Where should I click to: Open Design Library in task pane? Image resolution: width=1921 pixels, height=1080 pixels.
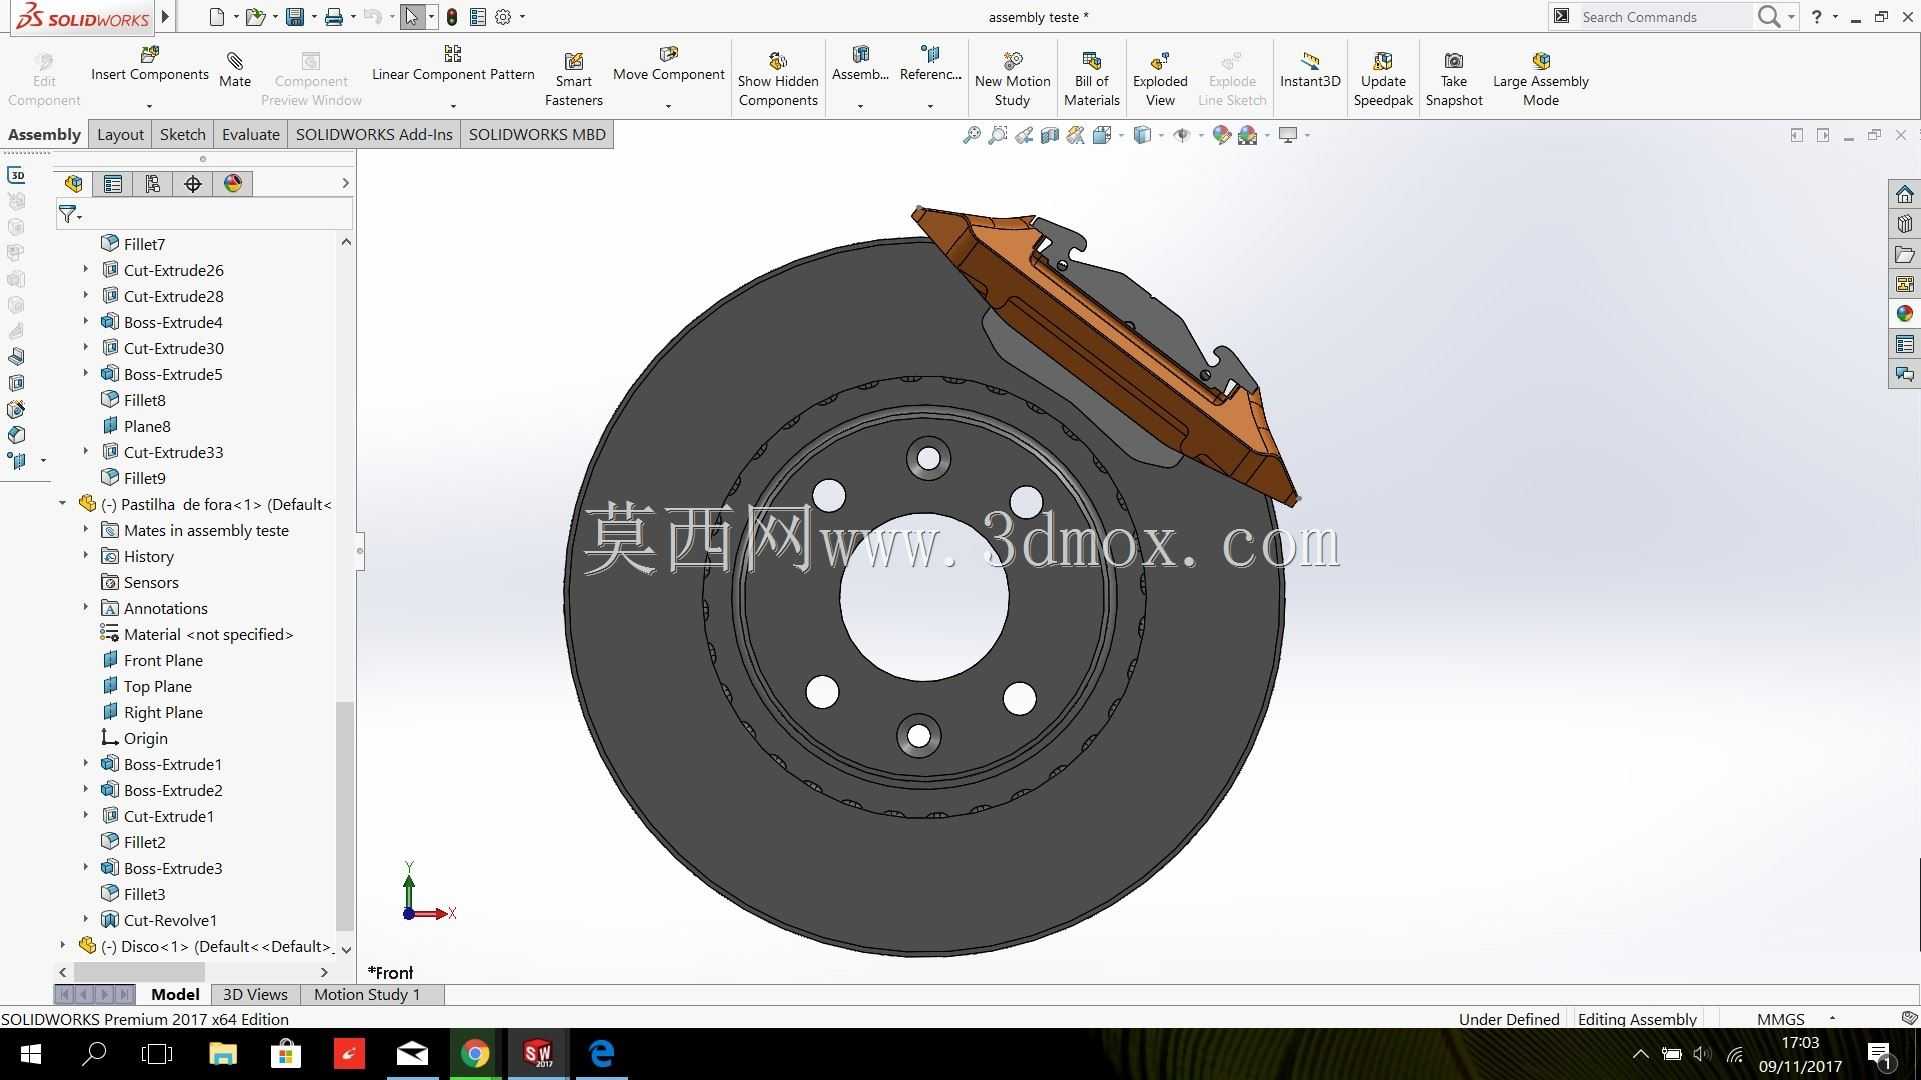tap(1904, 224)
